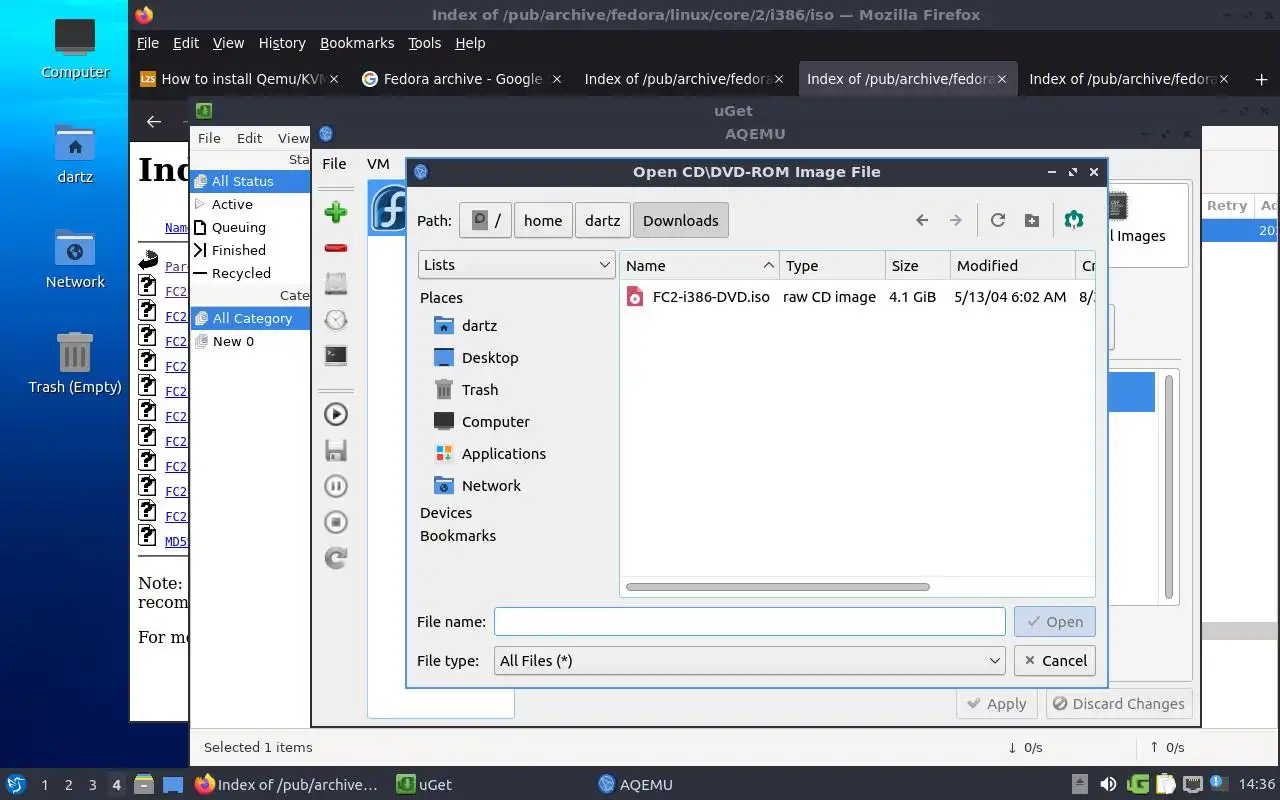
Task: Start the VM with the play icon in AQEMU
Action: pyautogui.click(x=336, y=414)
